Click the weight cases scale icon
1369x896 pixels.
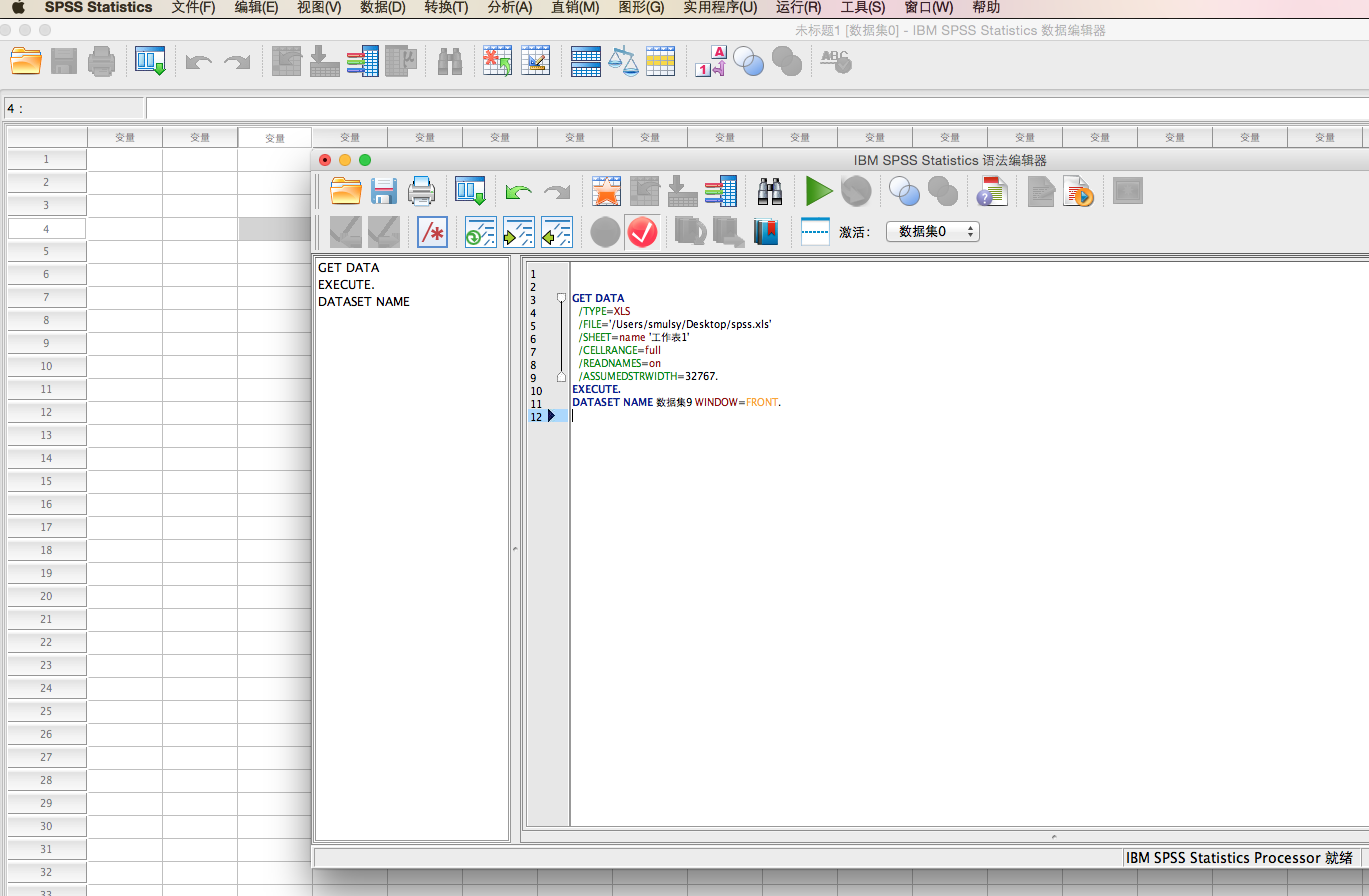click(623, 62)
